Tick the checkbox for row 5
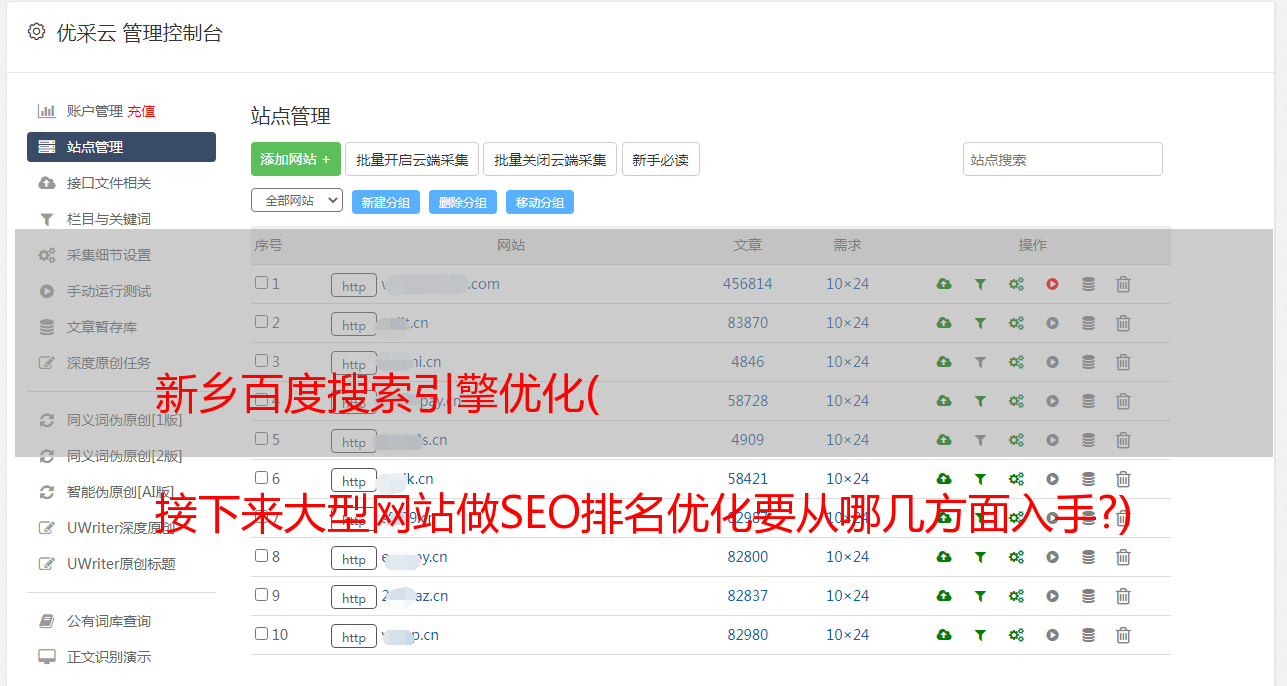The image size is (1287, 686). click(x=261, y=439)
